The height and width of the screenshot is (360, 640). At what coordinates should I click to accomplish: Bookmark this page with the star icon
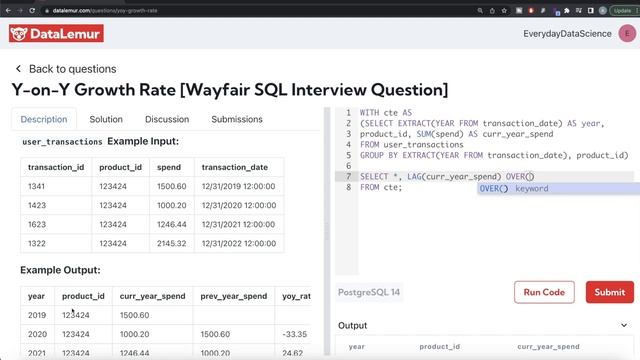tap(504, 11)
